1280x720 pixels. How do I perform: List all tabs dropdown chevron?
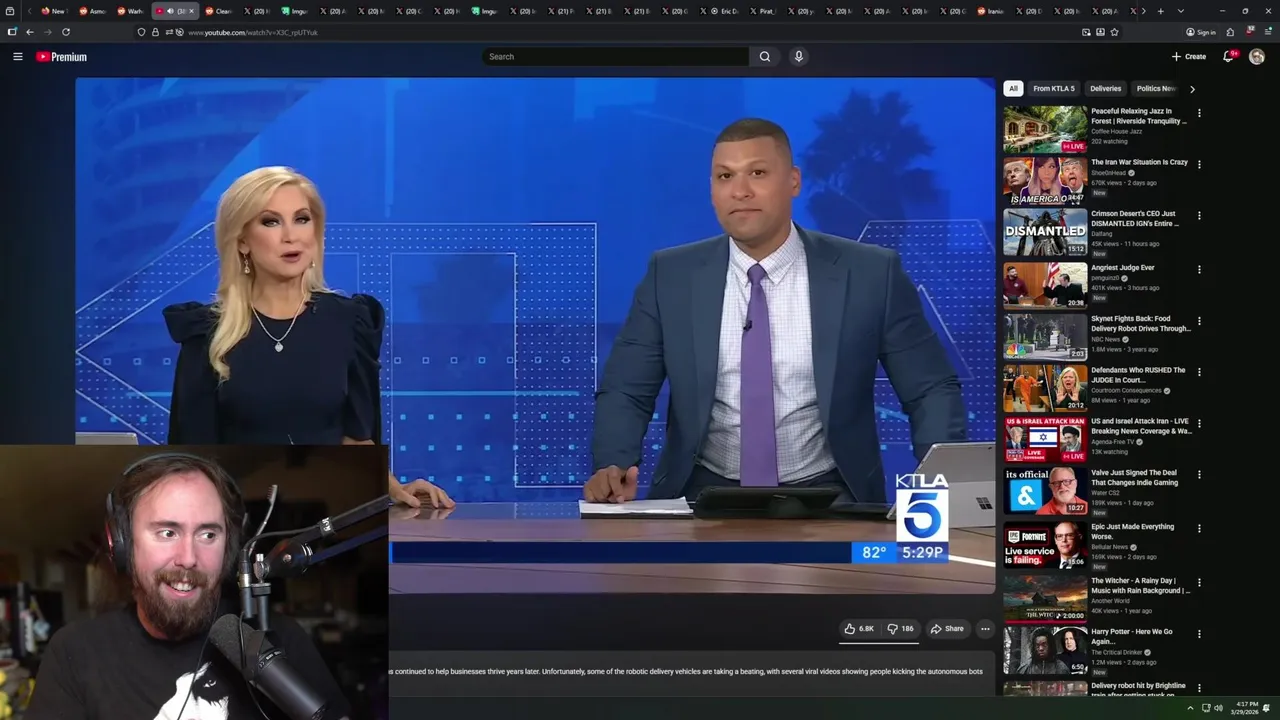pyautogui.click(x=1181, y=11)
